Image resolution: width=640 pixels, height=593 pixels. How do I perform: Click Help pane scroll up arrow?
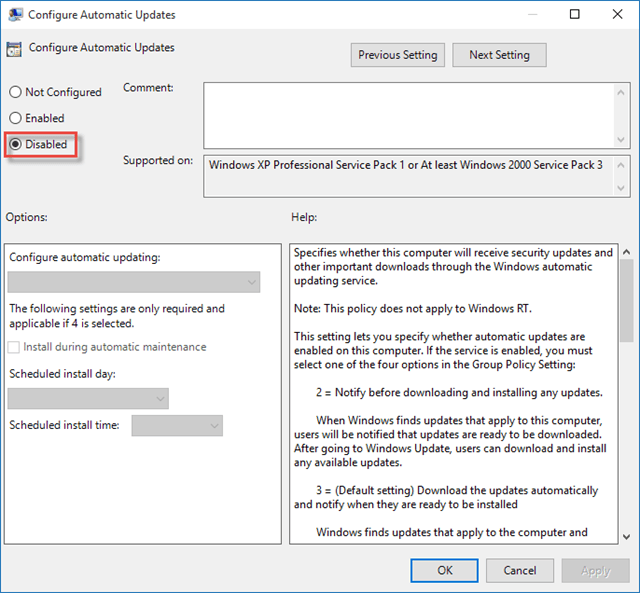pos(627,252)
